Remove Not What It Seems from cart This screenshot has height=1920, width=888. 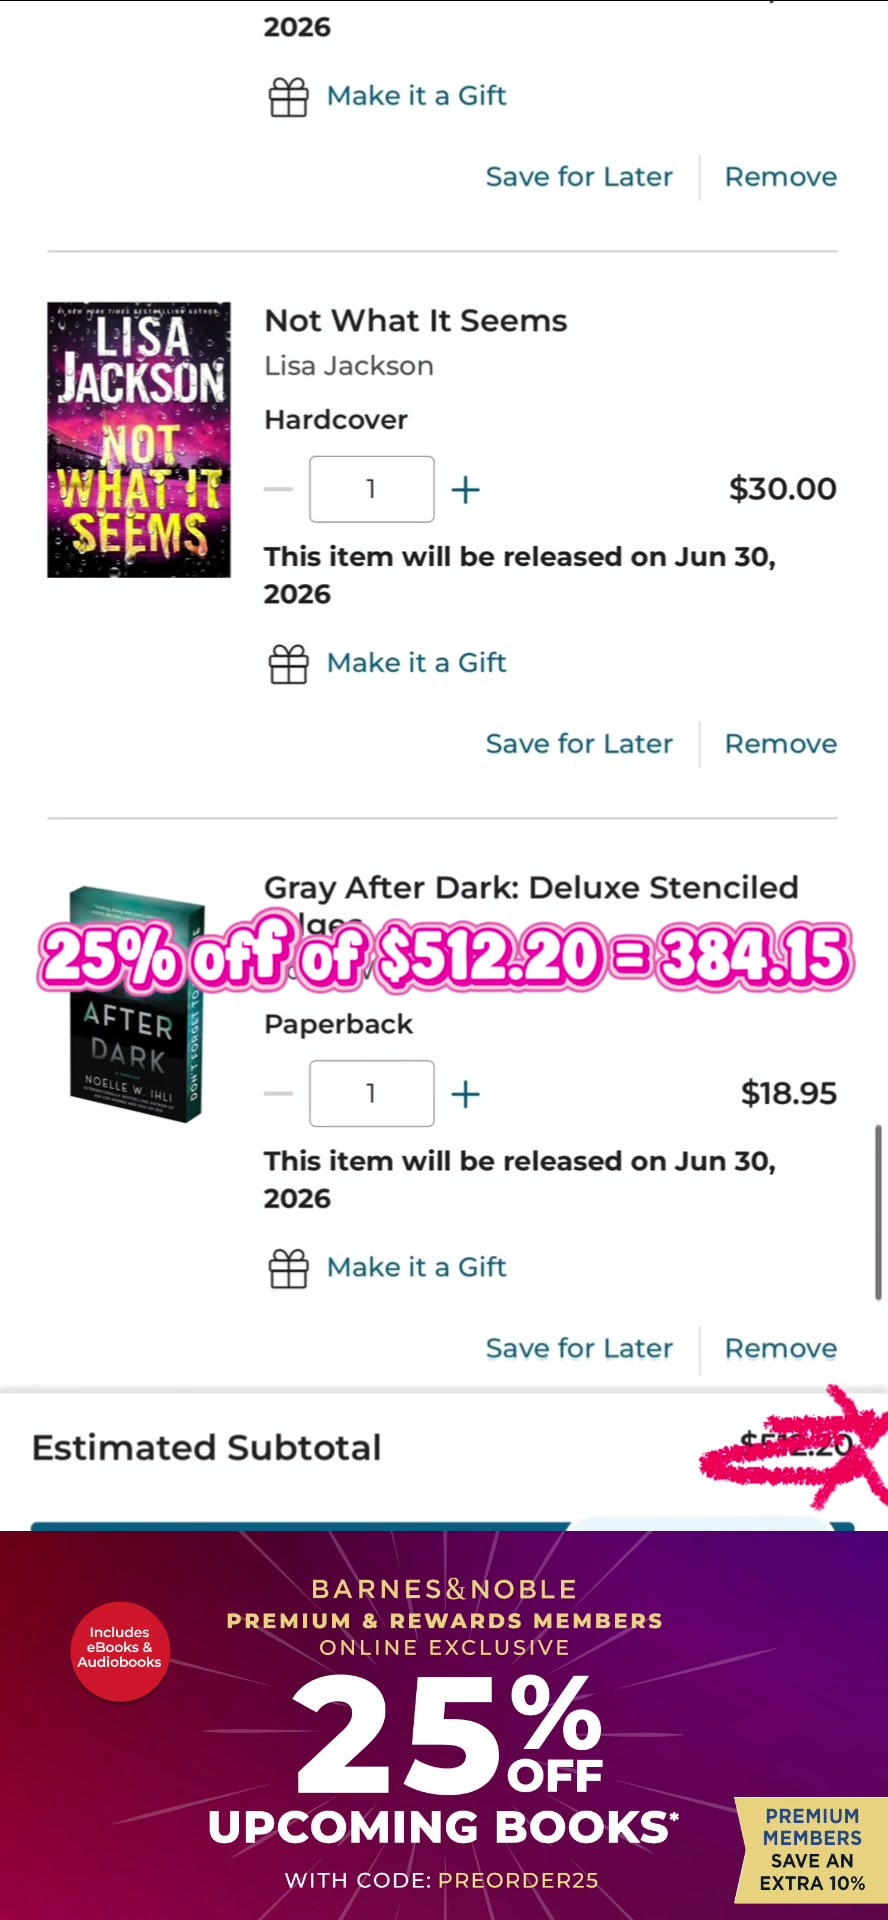781,744
